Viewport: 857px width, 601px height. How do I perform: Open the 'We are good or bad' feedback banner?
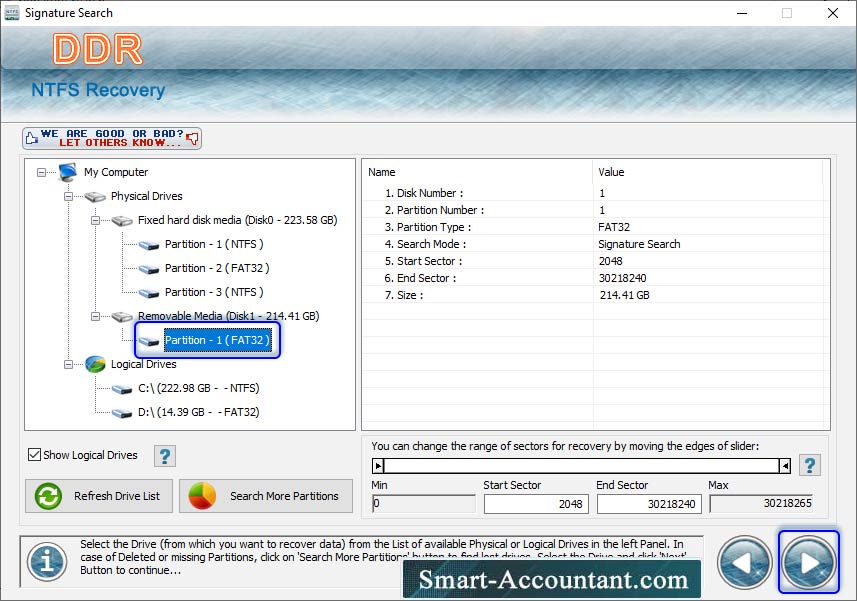[112, 138]
